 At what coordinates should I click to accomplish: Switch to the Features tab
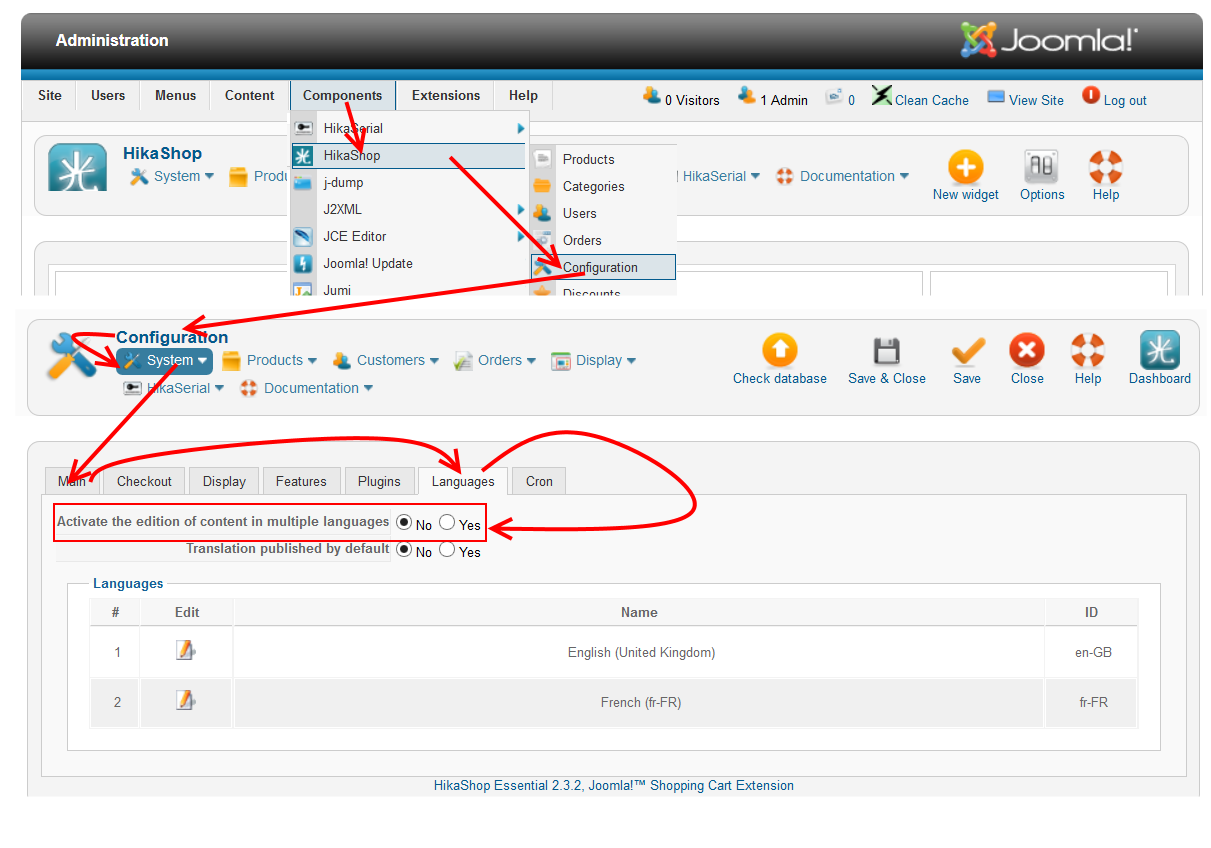pos(301,481)
